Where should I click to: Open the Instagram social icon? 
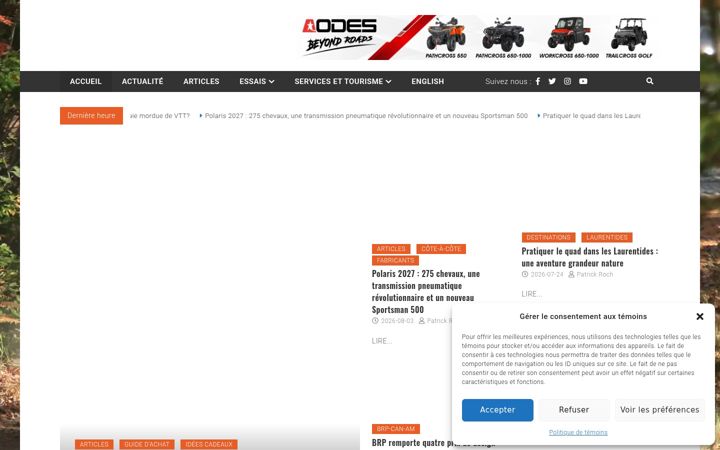(568, 81)
